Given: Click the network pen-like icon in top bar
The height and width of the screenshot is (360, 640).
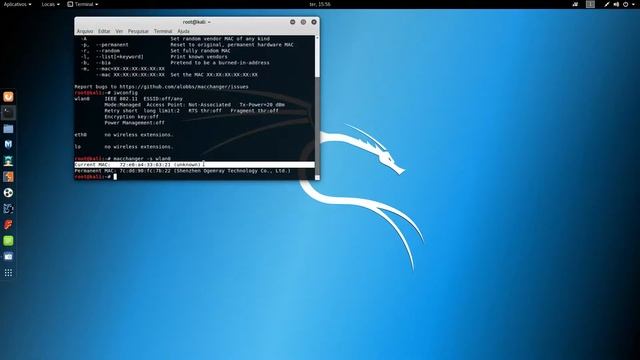Looking at the screenshot, I should [x=607, y=4].
